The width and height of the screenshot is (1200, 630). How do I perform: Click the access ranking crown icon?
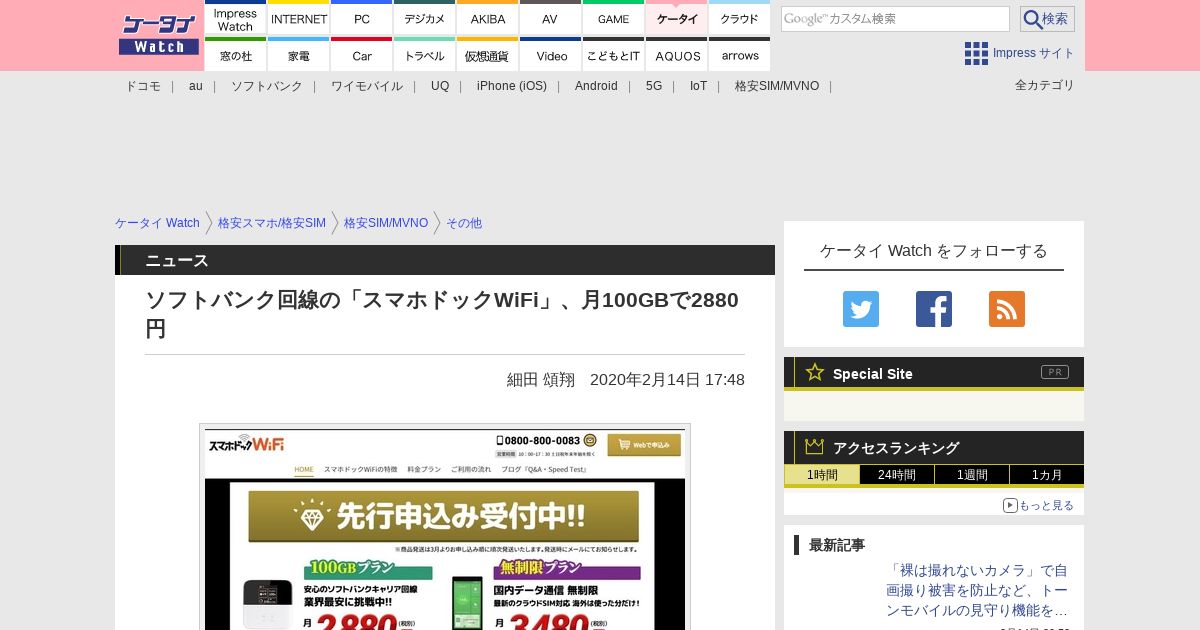click(815, 446)
